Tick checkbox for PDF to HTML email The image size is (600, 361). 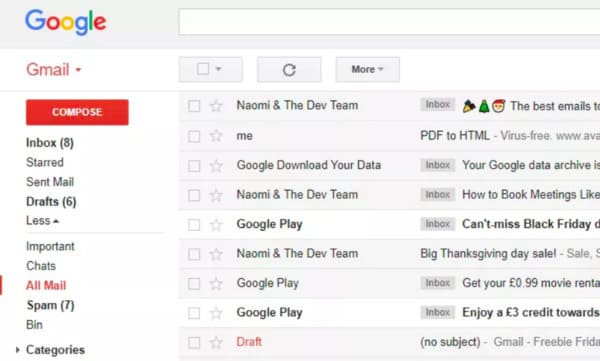[x=194, y=136]
